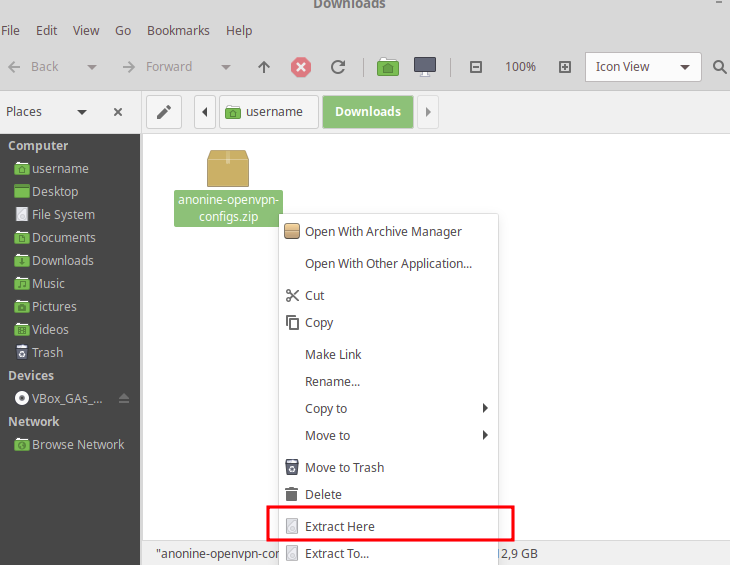Open the Computer toolbar icon
The image size is (730, 565).
click(x=425, y=67)
